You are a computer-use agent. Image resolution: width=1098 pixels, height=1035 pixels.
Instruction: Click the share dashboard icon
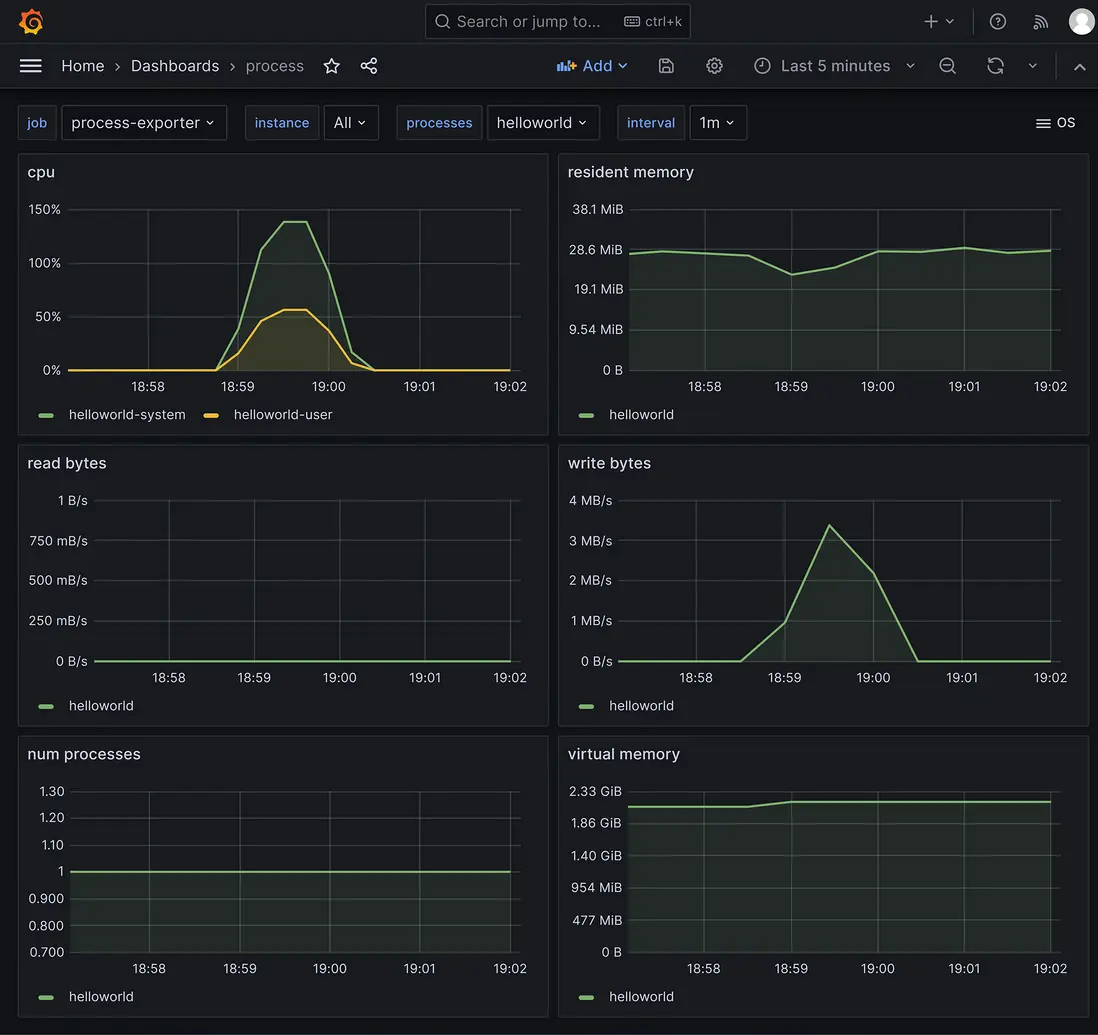(369, 66)
